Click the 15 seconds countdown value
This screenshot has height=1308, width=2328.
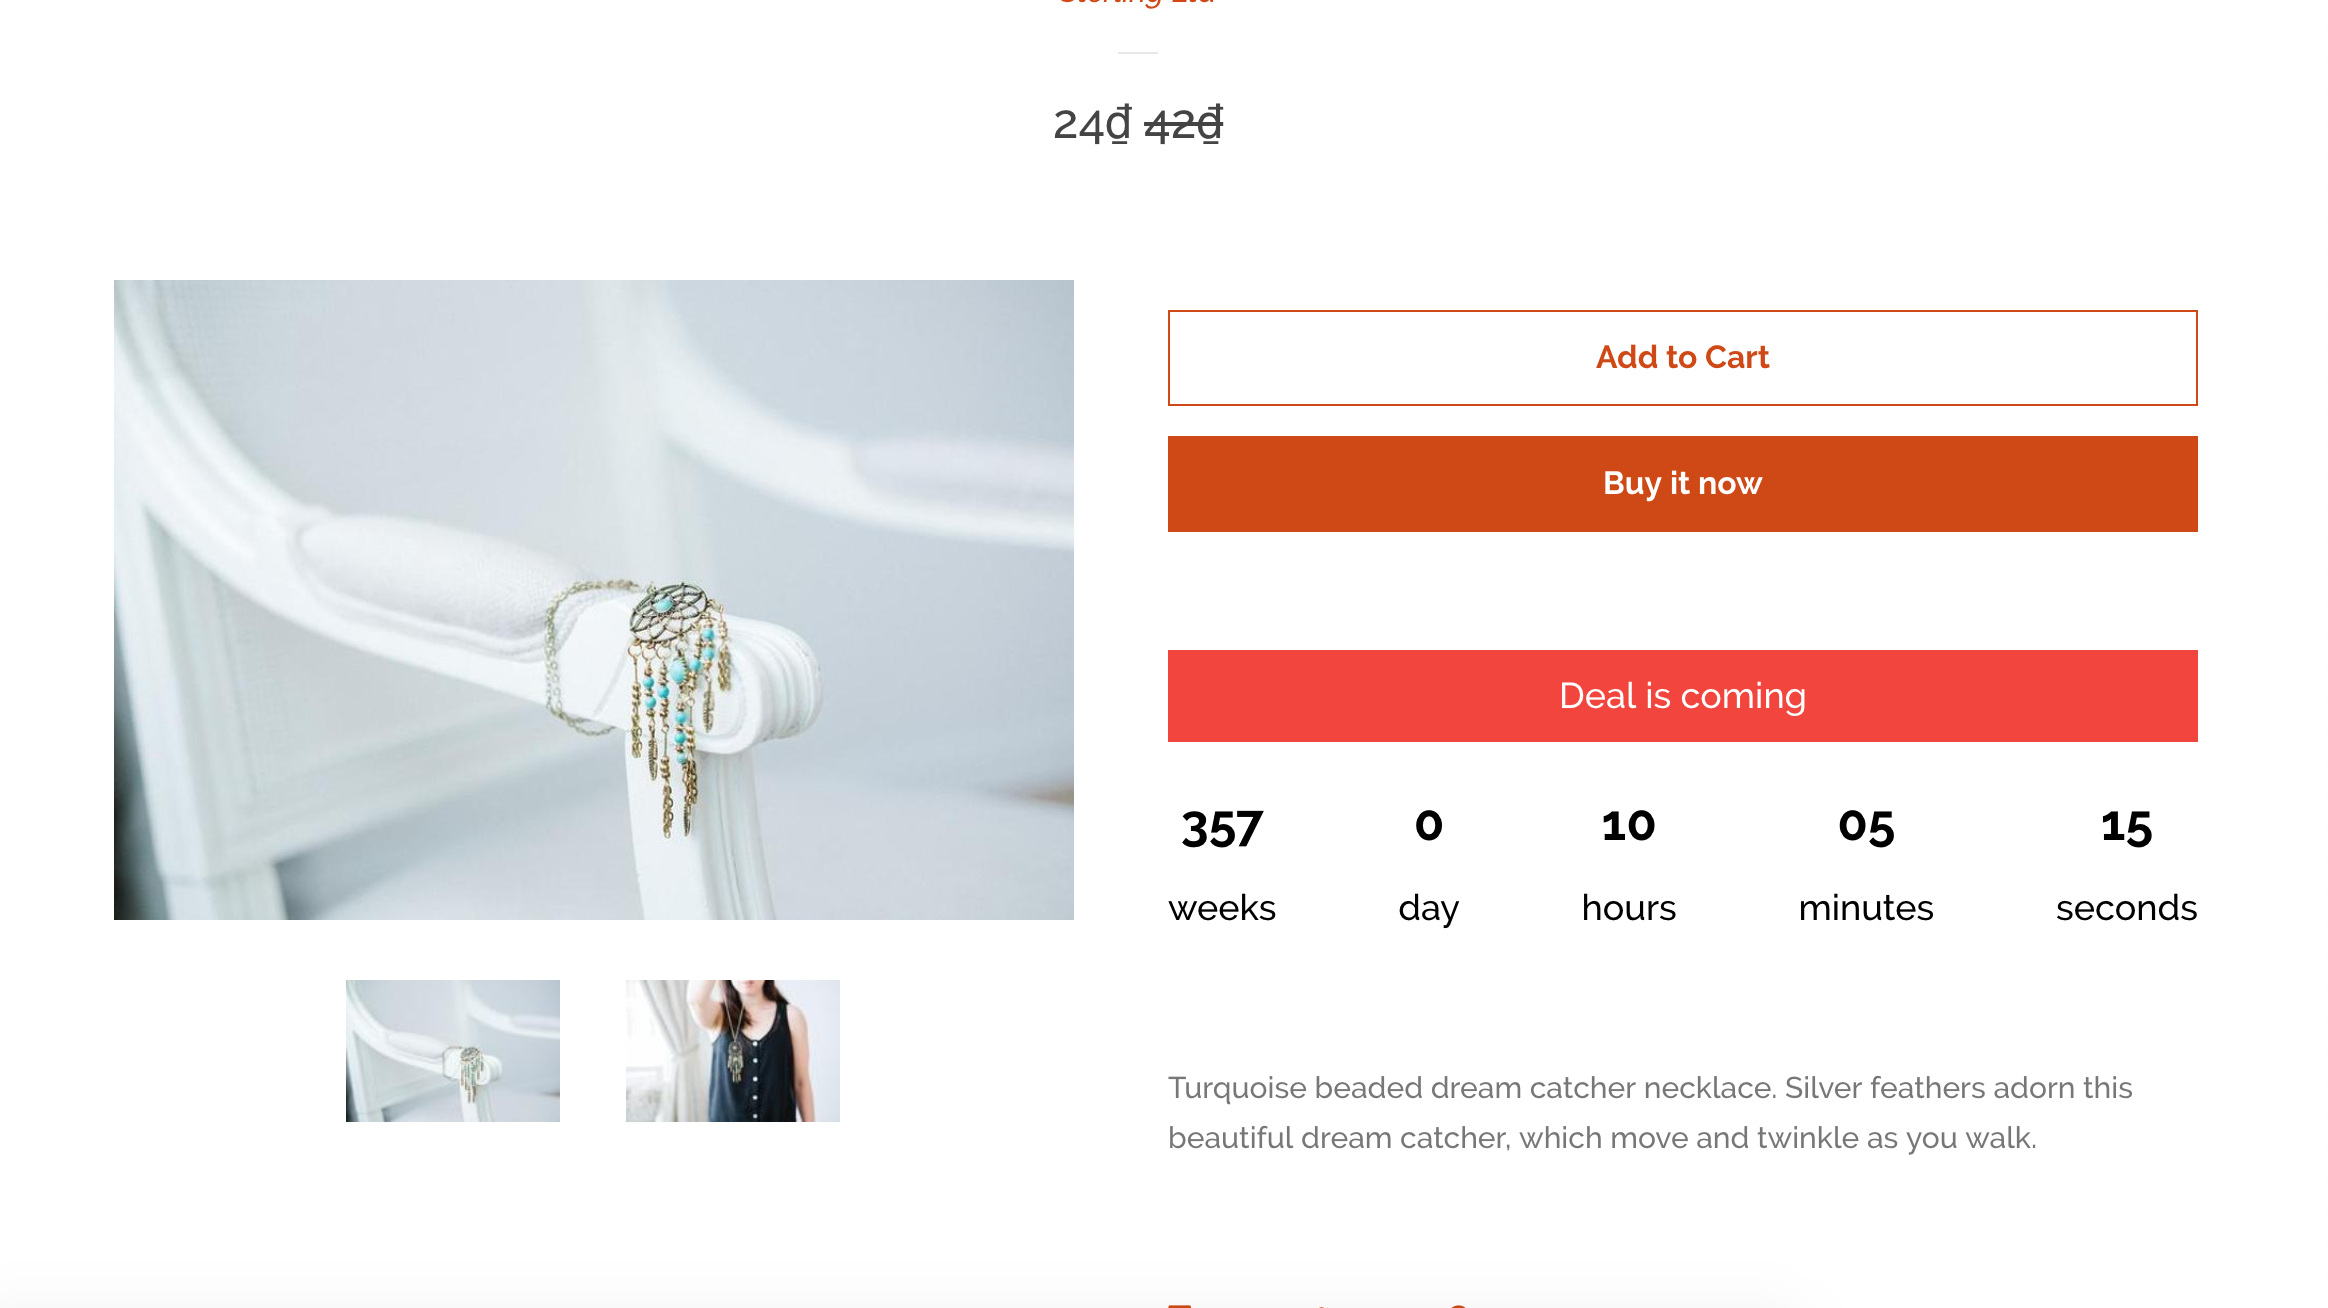pos(2125,828)
